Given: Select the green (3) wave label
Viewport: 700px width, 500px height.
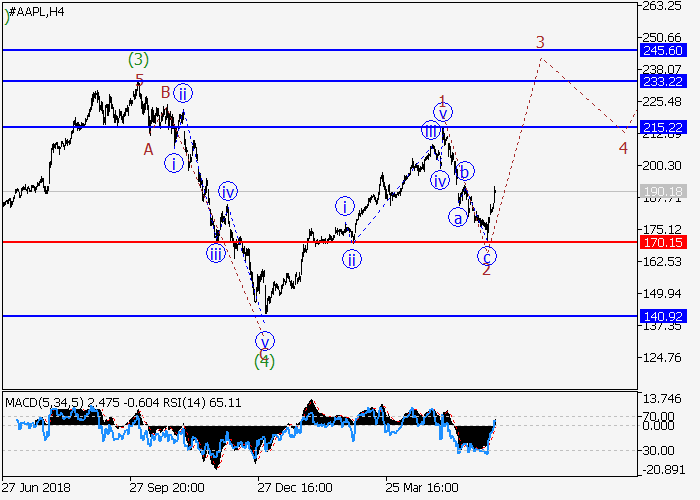Looking at the screenshot, I should point(139,59).
